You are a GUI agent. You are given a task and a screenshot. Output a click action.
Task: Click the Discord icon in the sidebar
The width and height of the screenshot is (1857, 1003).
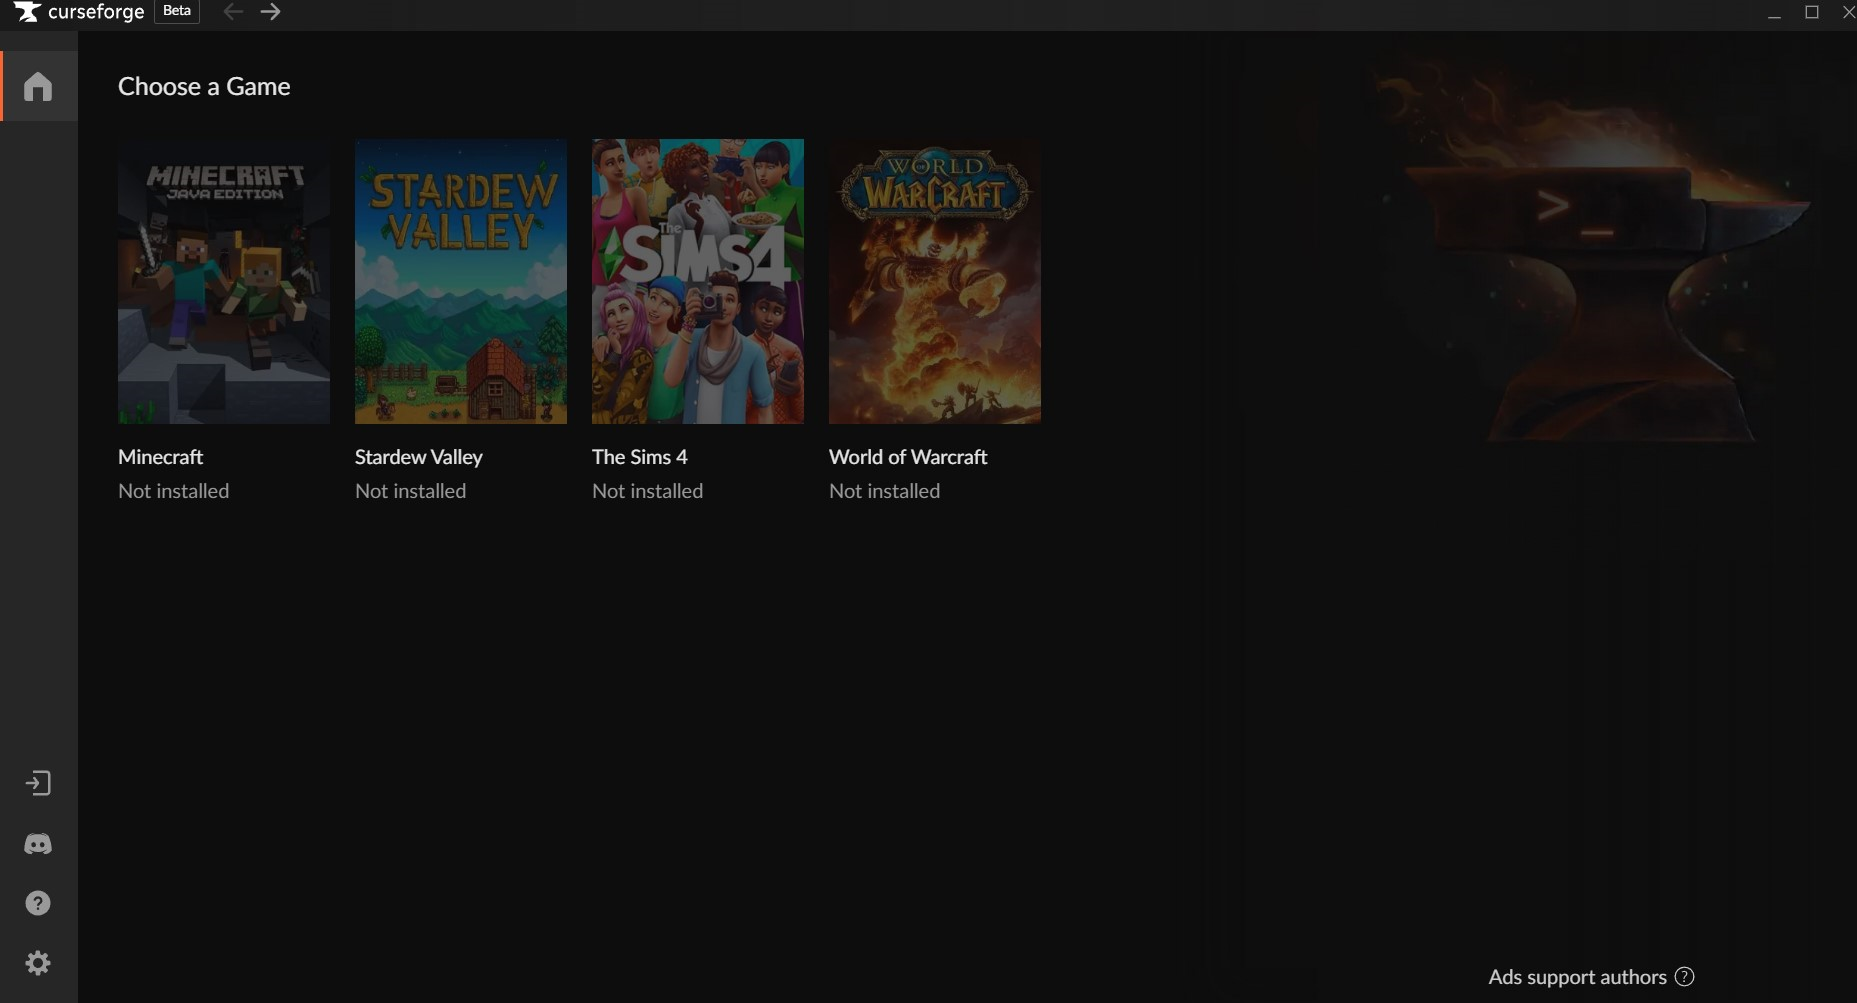pyautogui.click(x=37, y=844)
